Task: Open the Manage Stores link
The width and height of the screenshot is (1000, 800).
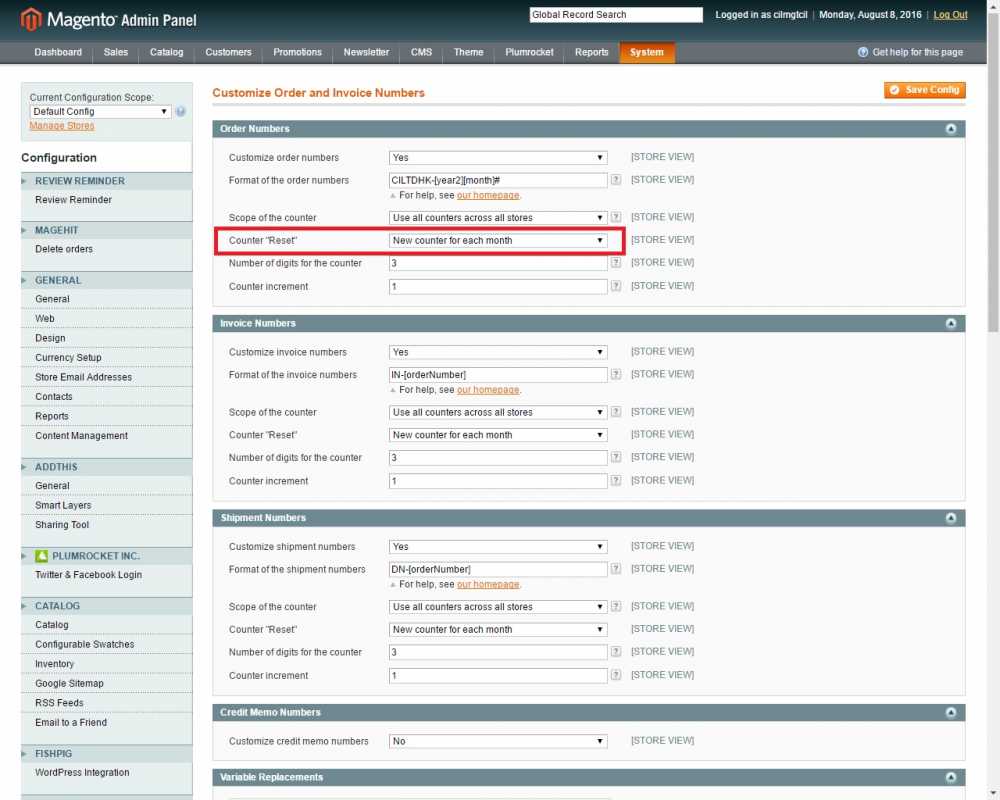Action: click(x=62, y=126)
